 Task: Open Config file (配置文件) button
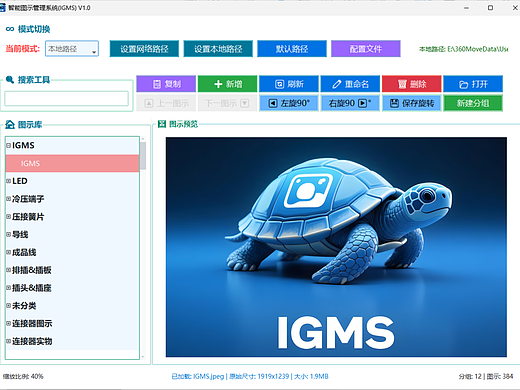click(366, 49)
